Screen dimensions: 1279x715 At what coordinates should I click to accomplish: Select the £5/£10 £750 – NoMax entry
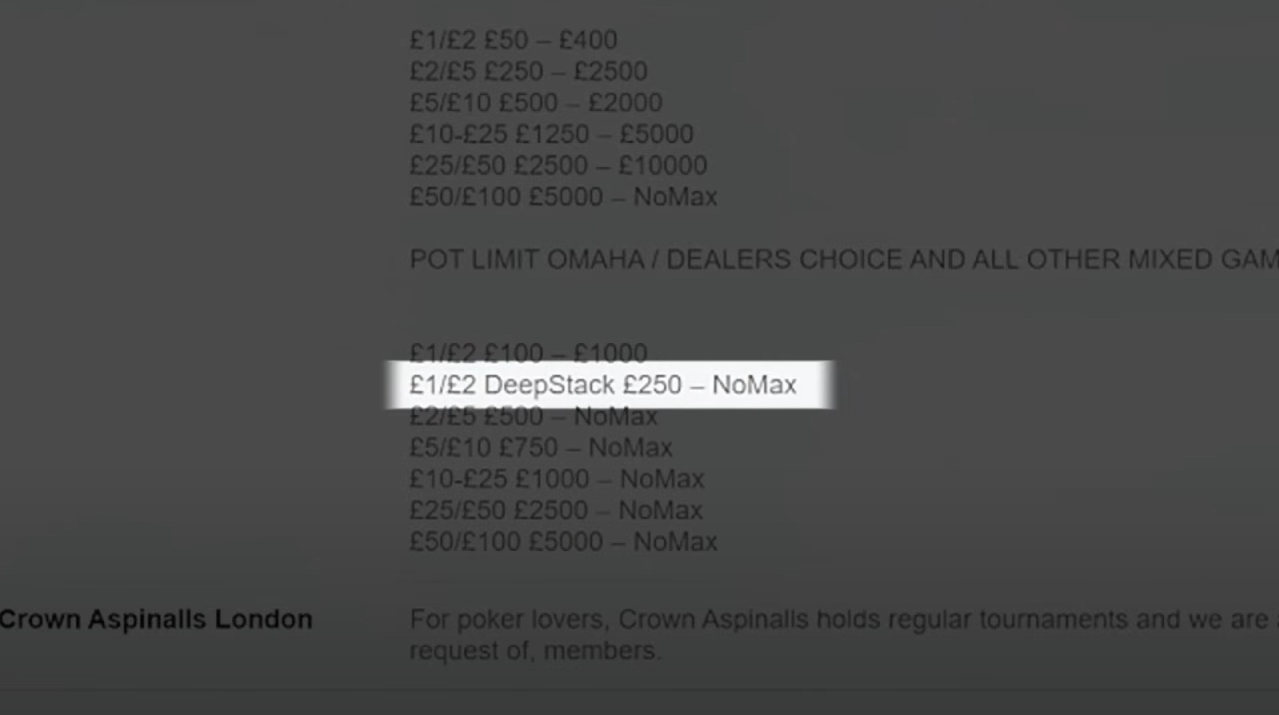tap(540, 447)
